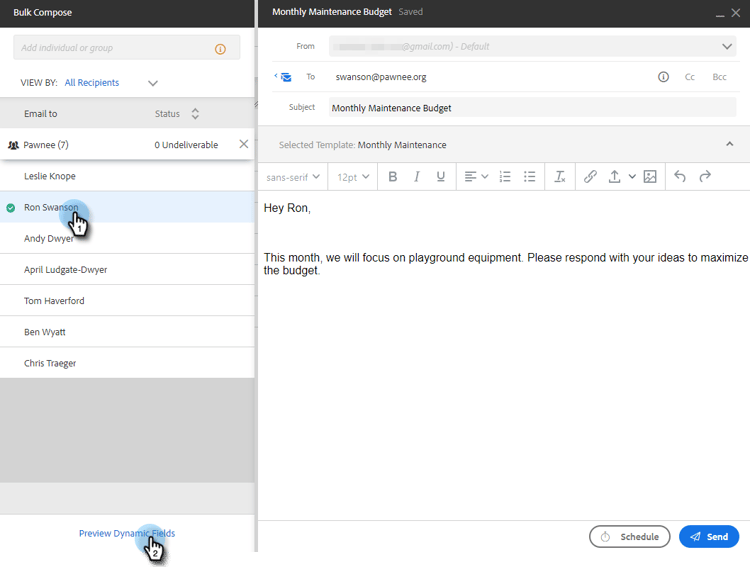Click the recipients icon beside To

click(283, 77)
